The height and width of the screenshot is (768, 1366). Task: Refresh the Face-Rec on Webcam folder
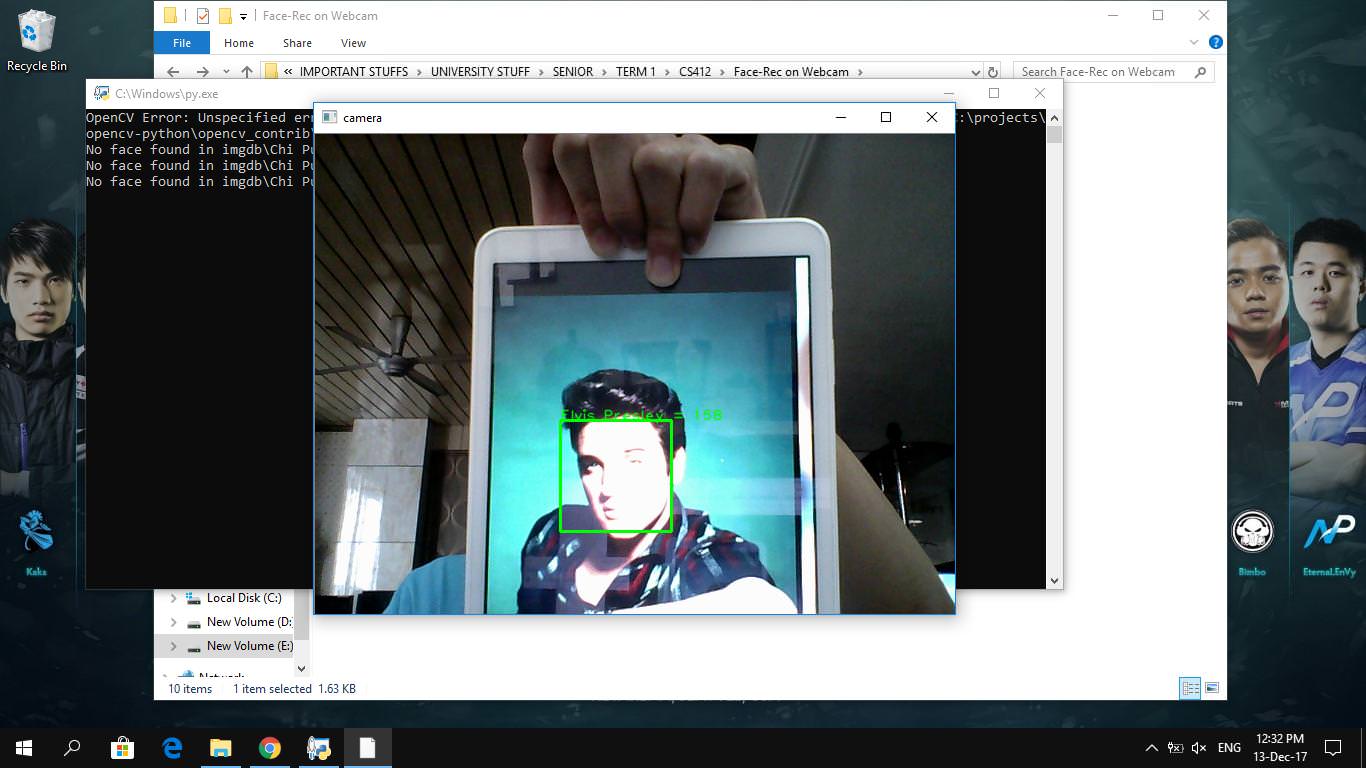point(993,72)
